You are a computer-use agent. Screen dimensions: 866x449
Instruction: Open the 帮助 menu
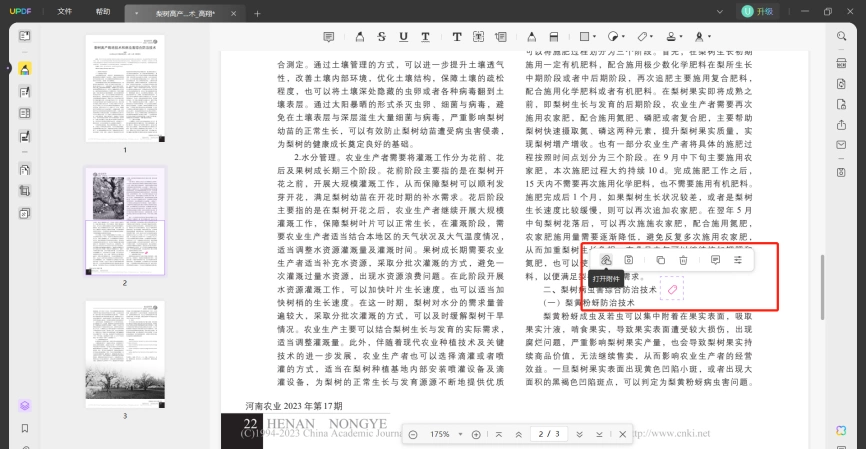coord(103,12)
